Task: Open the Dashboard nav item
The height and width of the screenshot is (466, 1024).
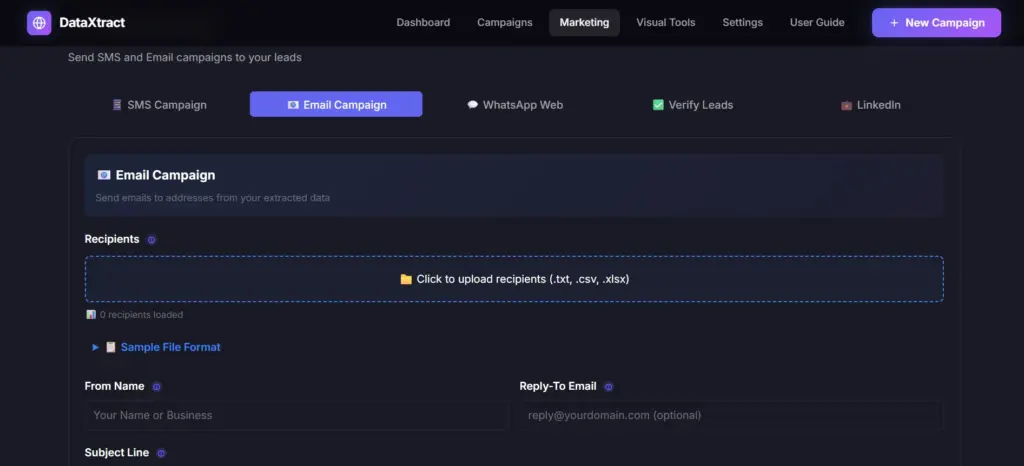Action: pos(423,23)
